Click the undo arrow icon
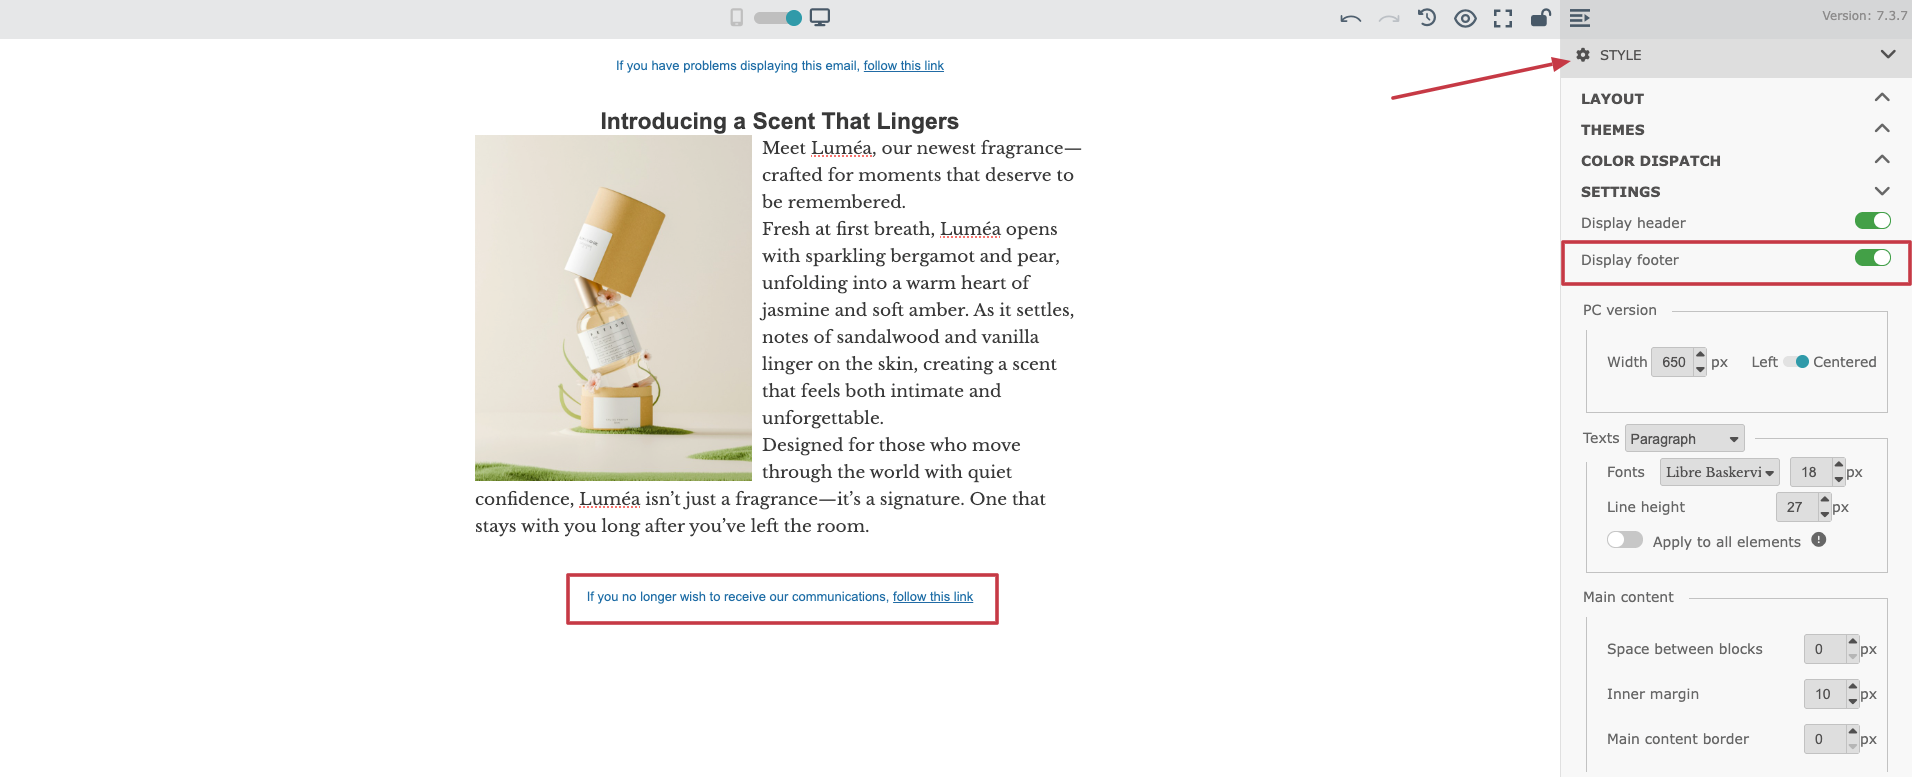 click(1351, 18)
